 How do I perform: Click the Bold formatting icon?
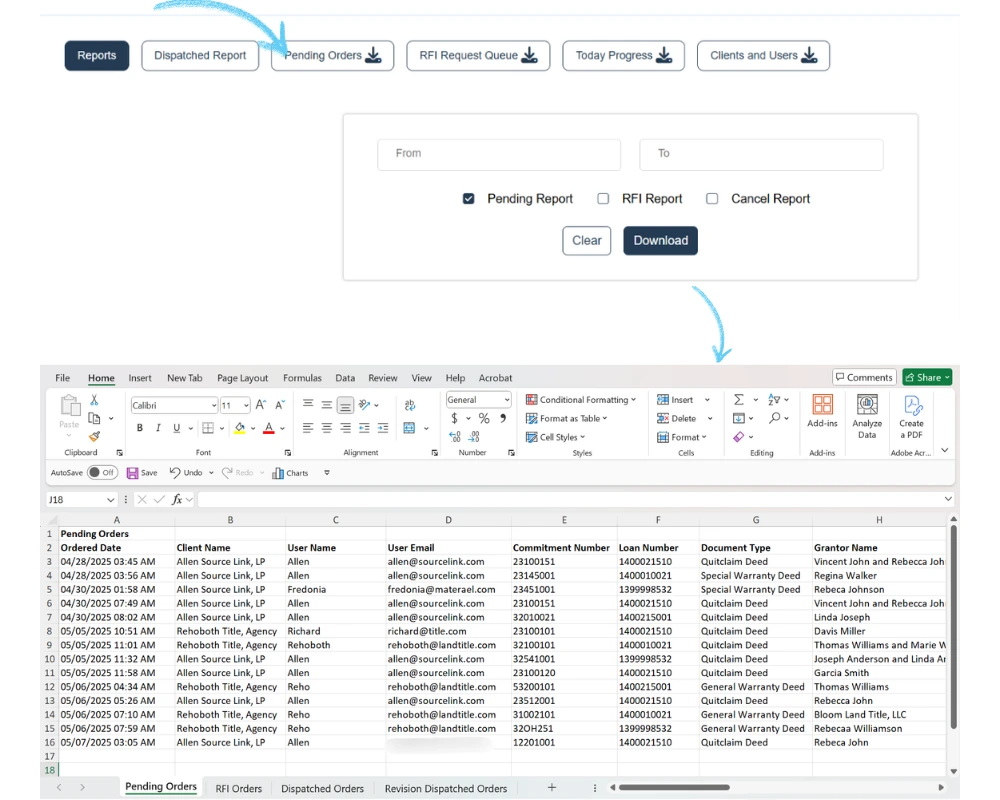[x=140, y=428]
